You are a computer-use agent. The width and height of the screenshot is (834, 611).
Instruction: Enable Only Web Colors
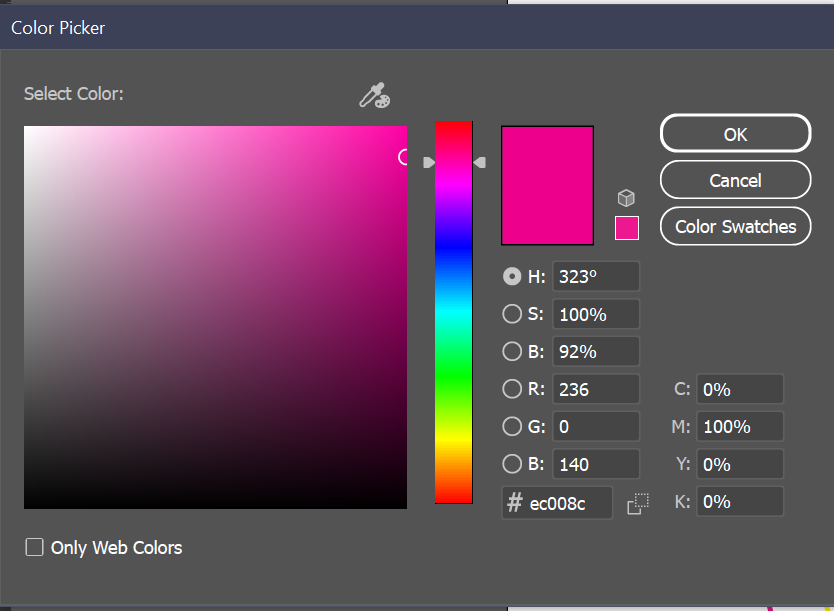pos(34,547)
